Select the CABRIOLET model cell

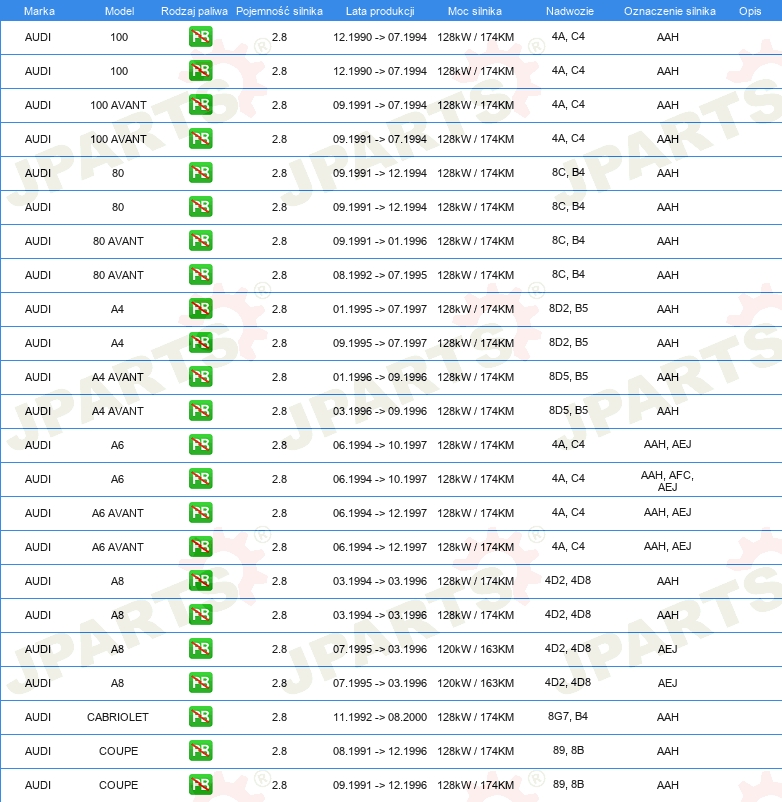(118, 717)
